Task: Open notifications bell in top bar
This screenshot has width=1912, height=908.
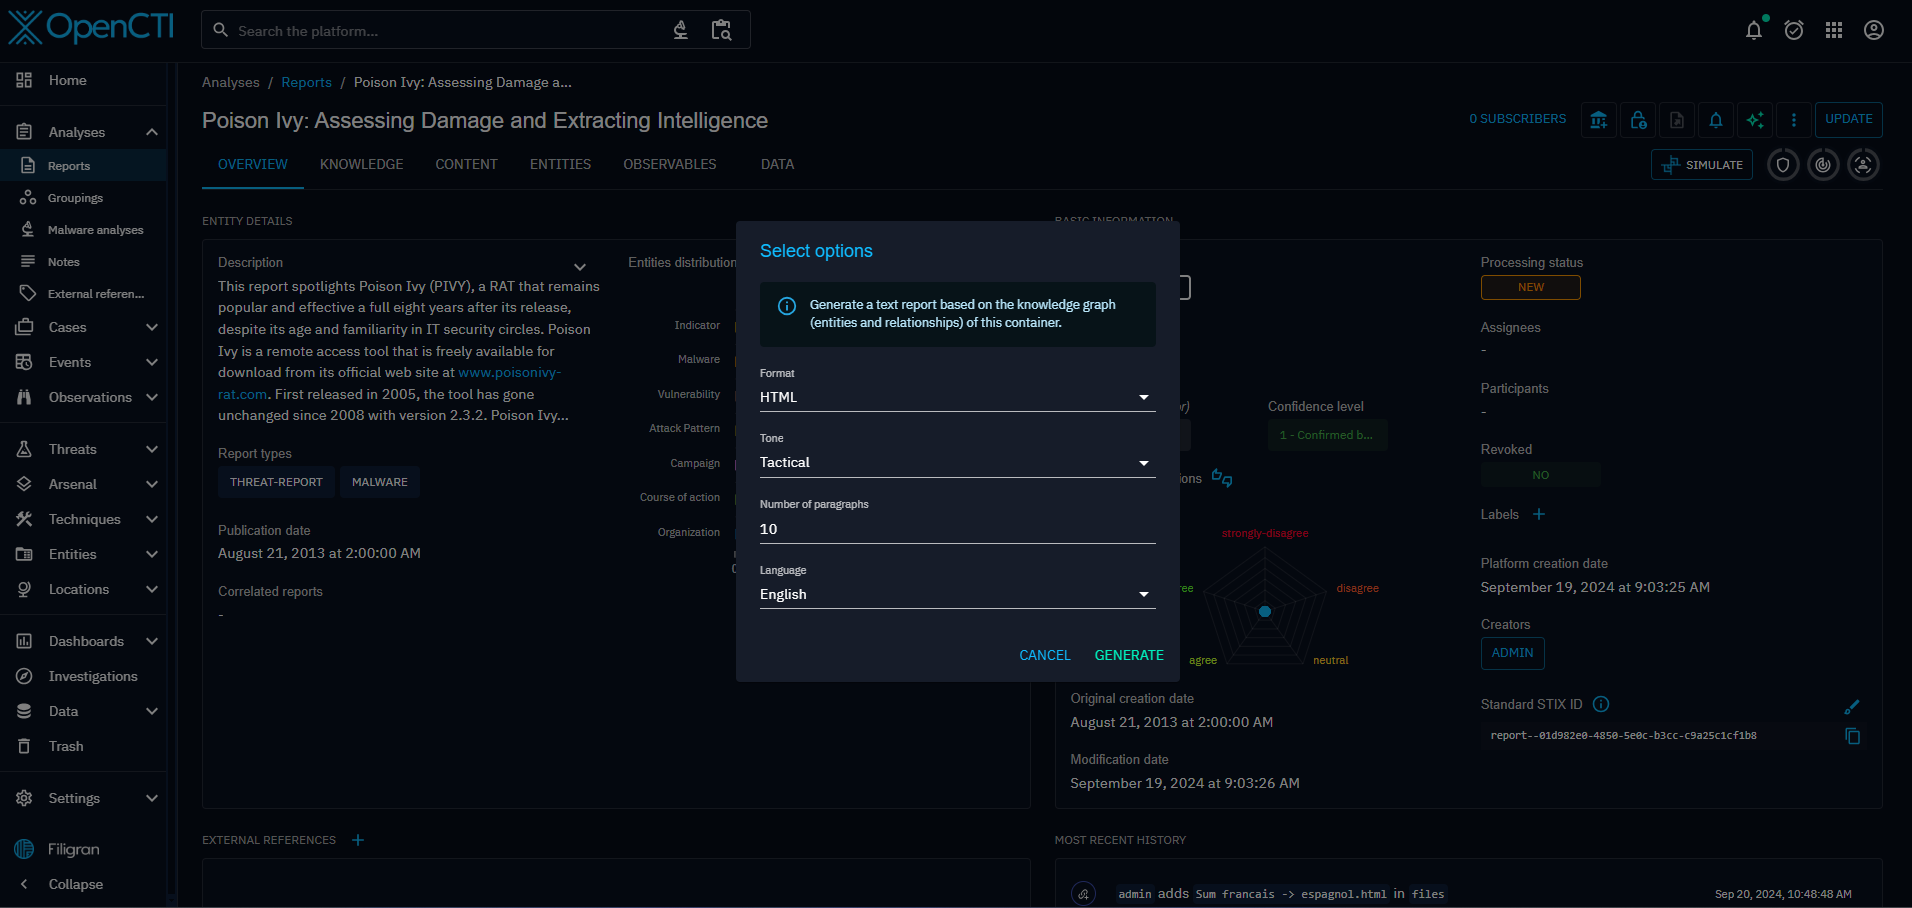Action: (1753, 31)
